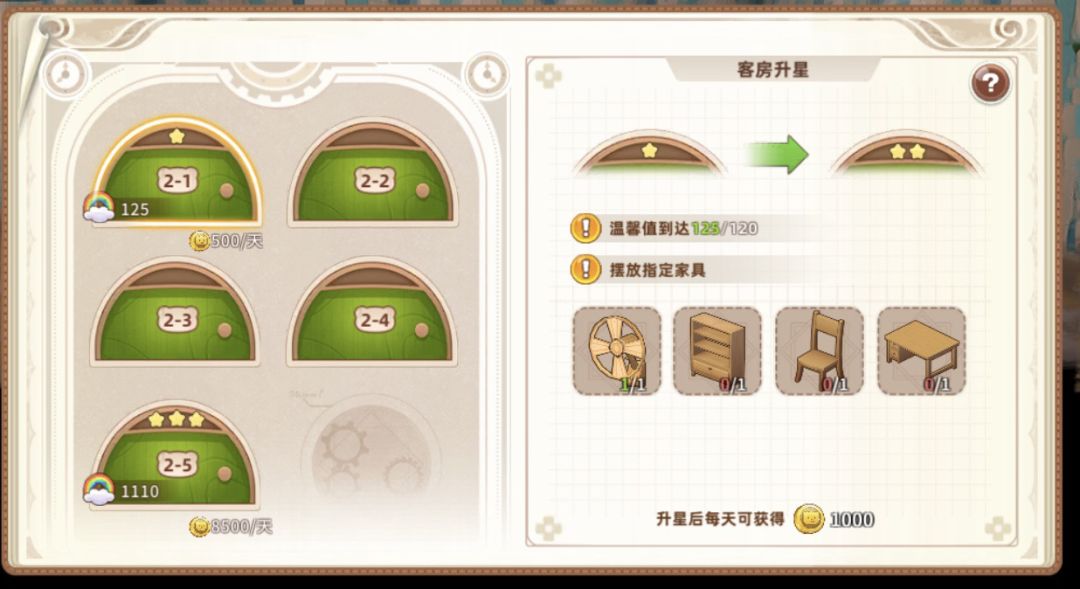
Task: Click the rainbow cloud icon on room 2-1
Action: [x=98, y=207]
